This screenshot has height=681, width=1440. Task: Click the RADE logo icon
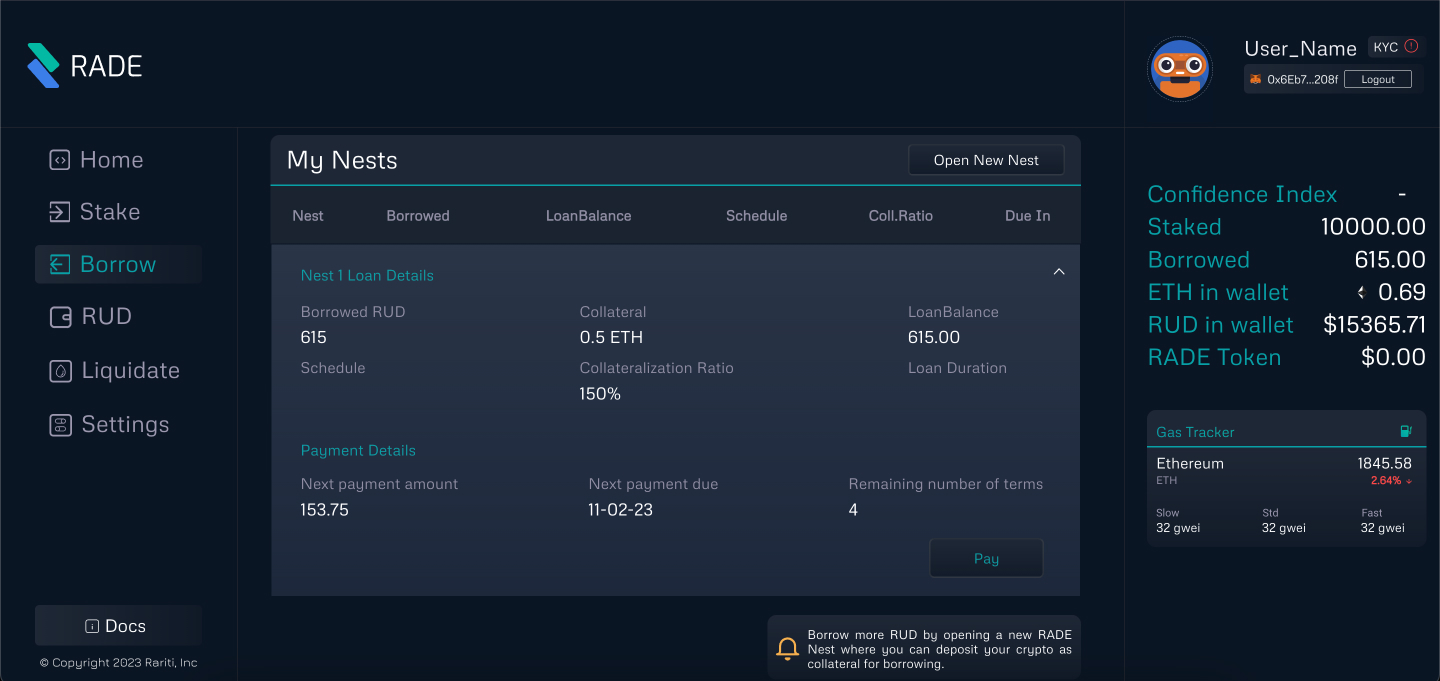point(44,65)
